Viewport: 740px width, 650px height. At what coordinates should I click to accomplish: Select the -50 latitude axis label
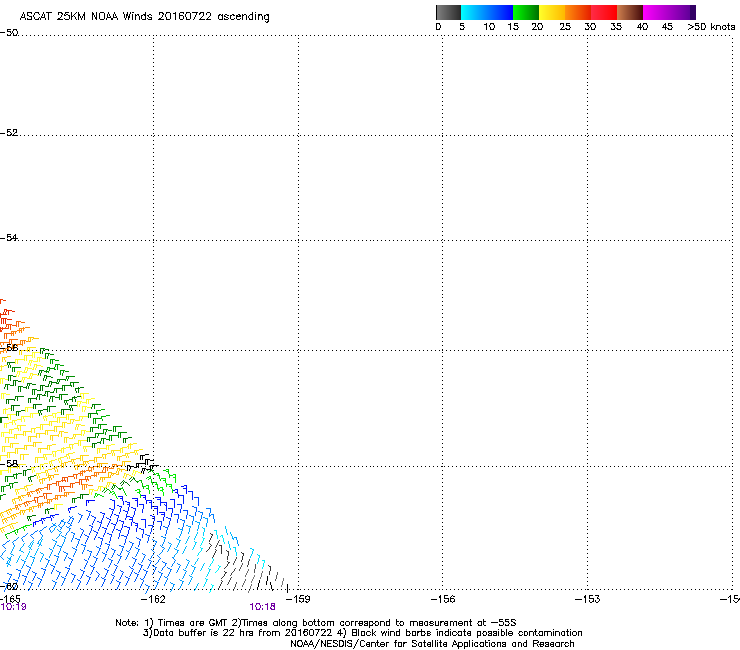9,33
